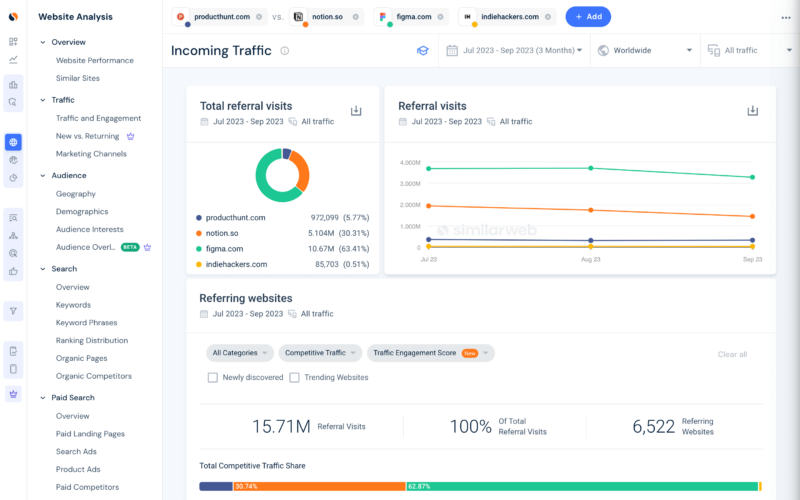This screenshot has width=800, height=500.
Task: Click the 6,522 Referring Websites value
Action: coord(654,427)
